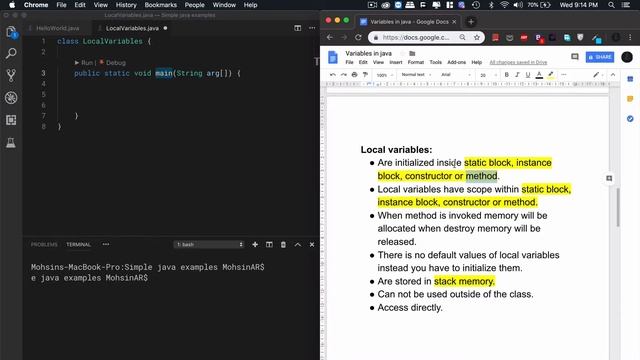The image size is (640, 360).
Task: Open the Docs Insert menu
Action: [x=396, y=62]
